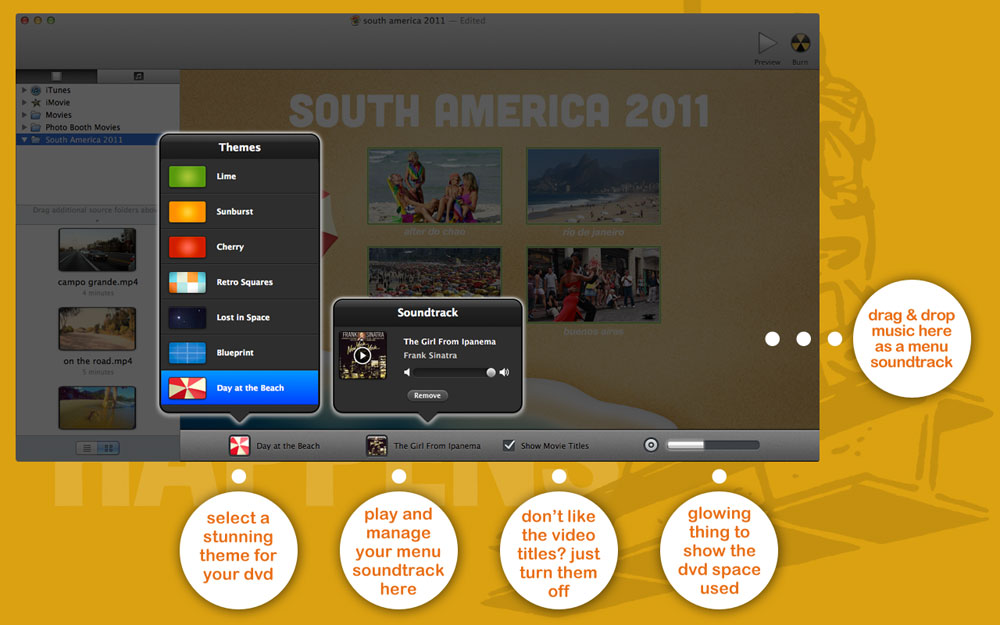Image resolution: width=1000 pixels, height=625 pixels.
Task: Click the max volume speaker icon
Action: pyautogui.click(x=504, y=372)
